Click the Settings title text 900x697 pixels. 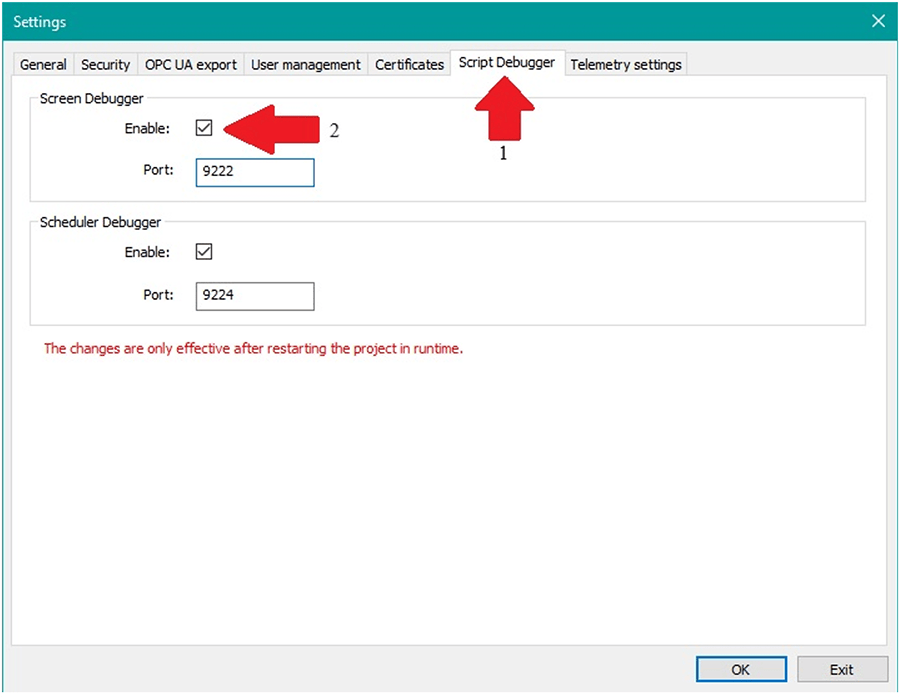pos(40,22)
